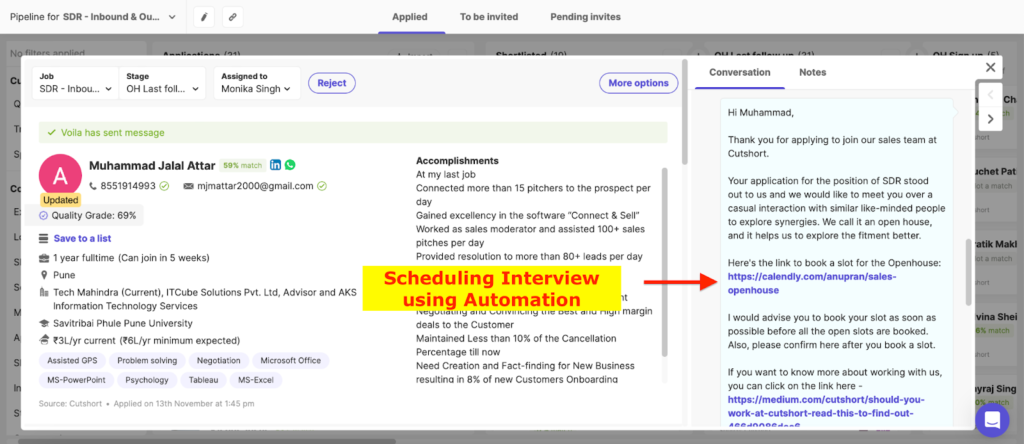Click the email envelope icon beside mjmattar2000

tap(189, 186)
